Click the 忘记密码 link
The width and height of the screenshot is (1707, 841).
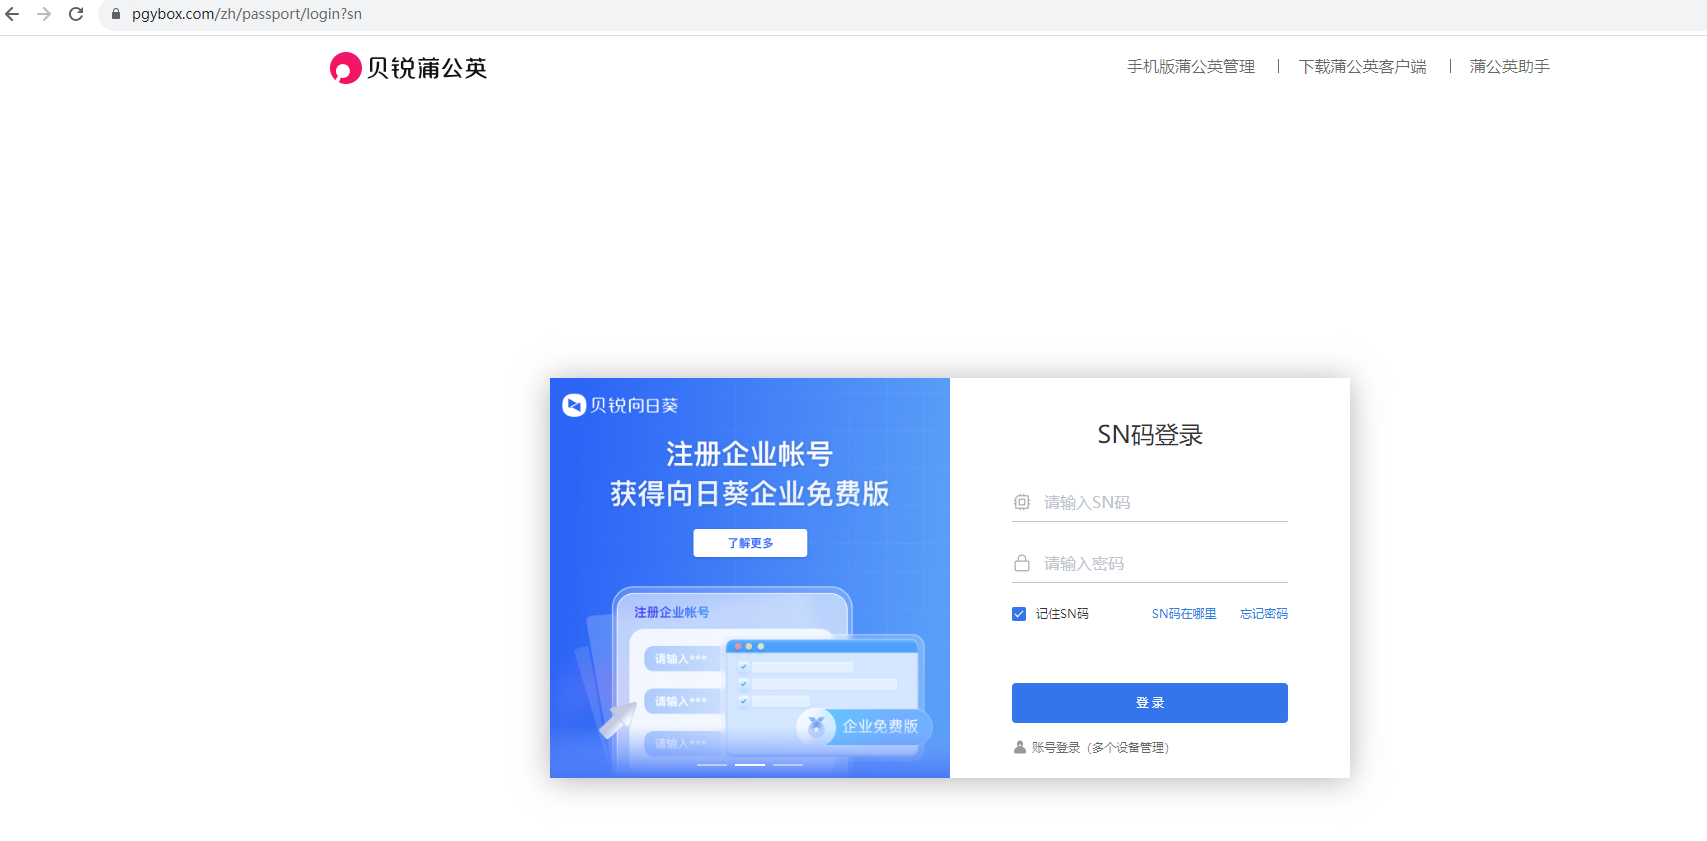click(1264, 614)
